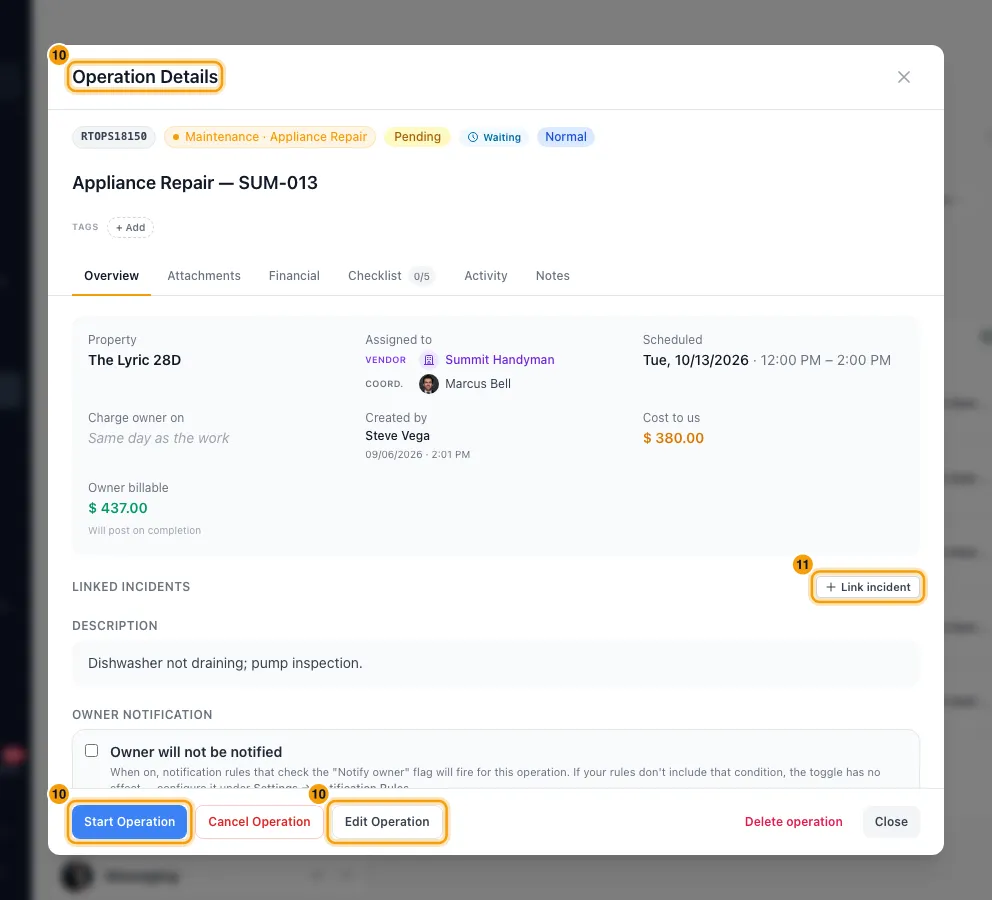Click the coordinator name Marcus Bell
The image size is (992, 900).
(478, 384)
